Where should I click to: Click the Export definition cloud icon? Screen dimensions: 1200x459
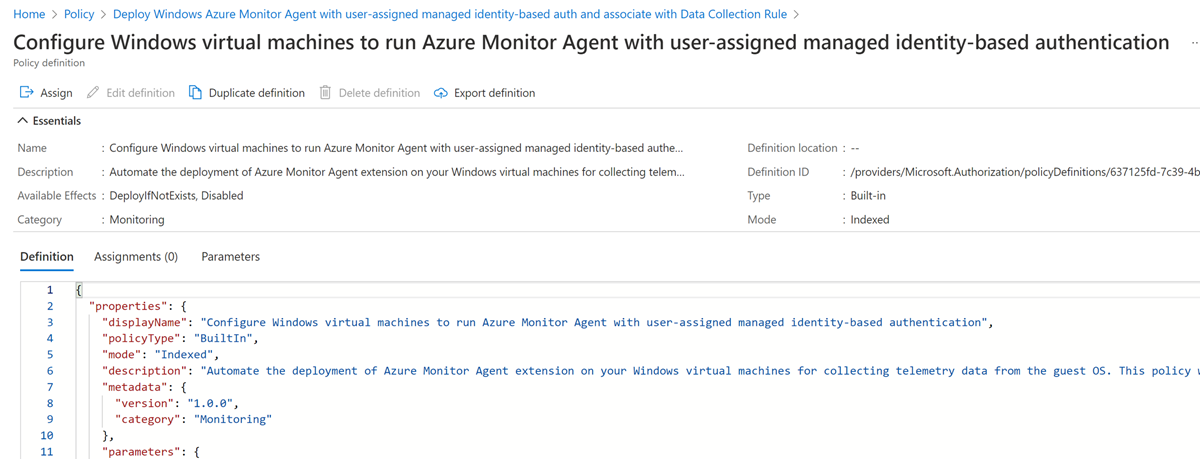click(x=441, y=93)
